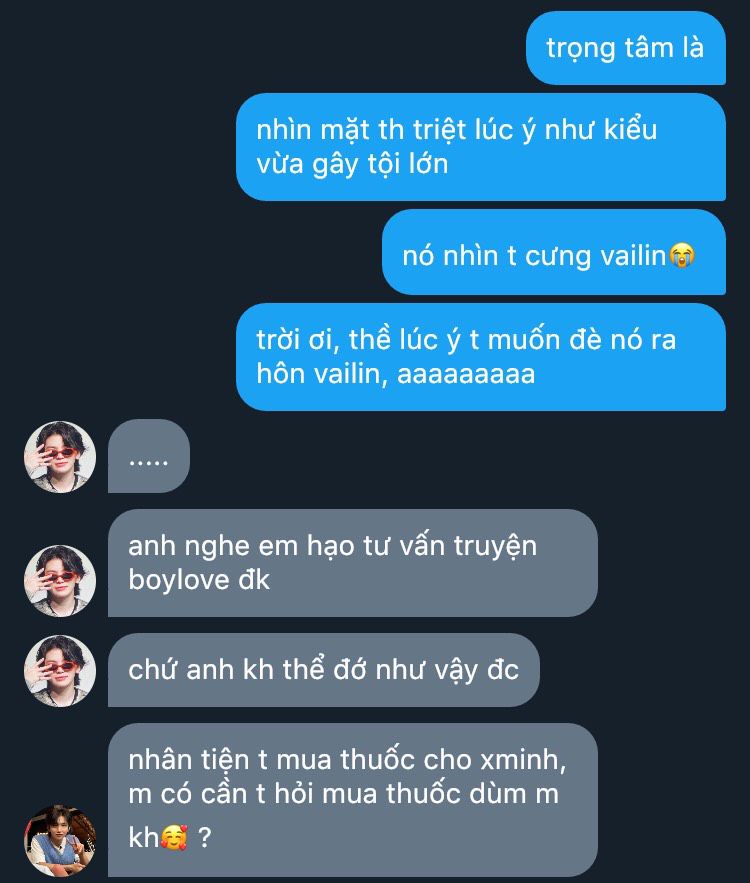Viewport: 750px width, 883px height.
Task: Open avatar beside "chứ anh kh thể" message
Action: click(x=60, y=671)
